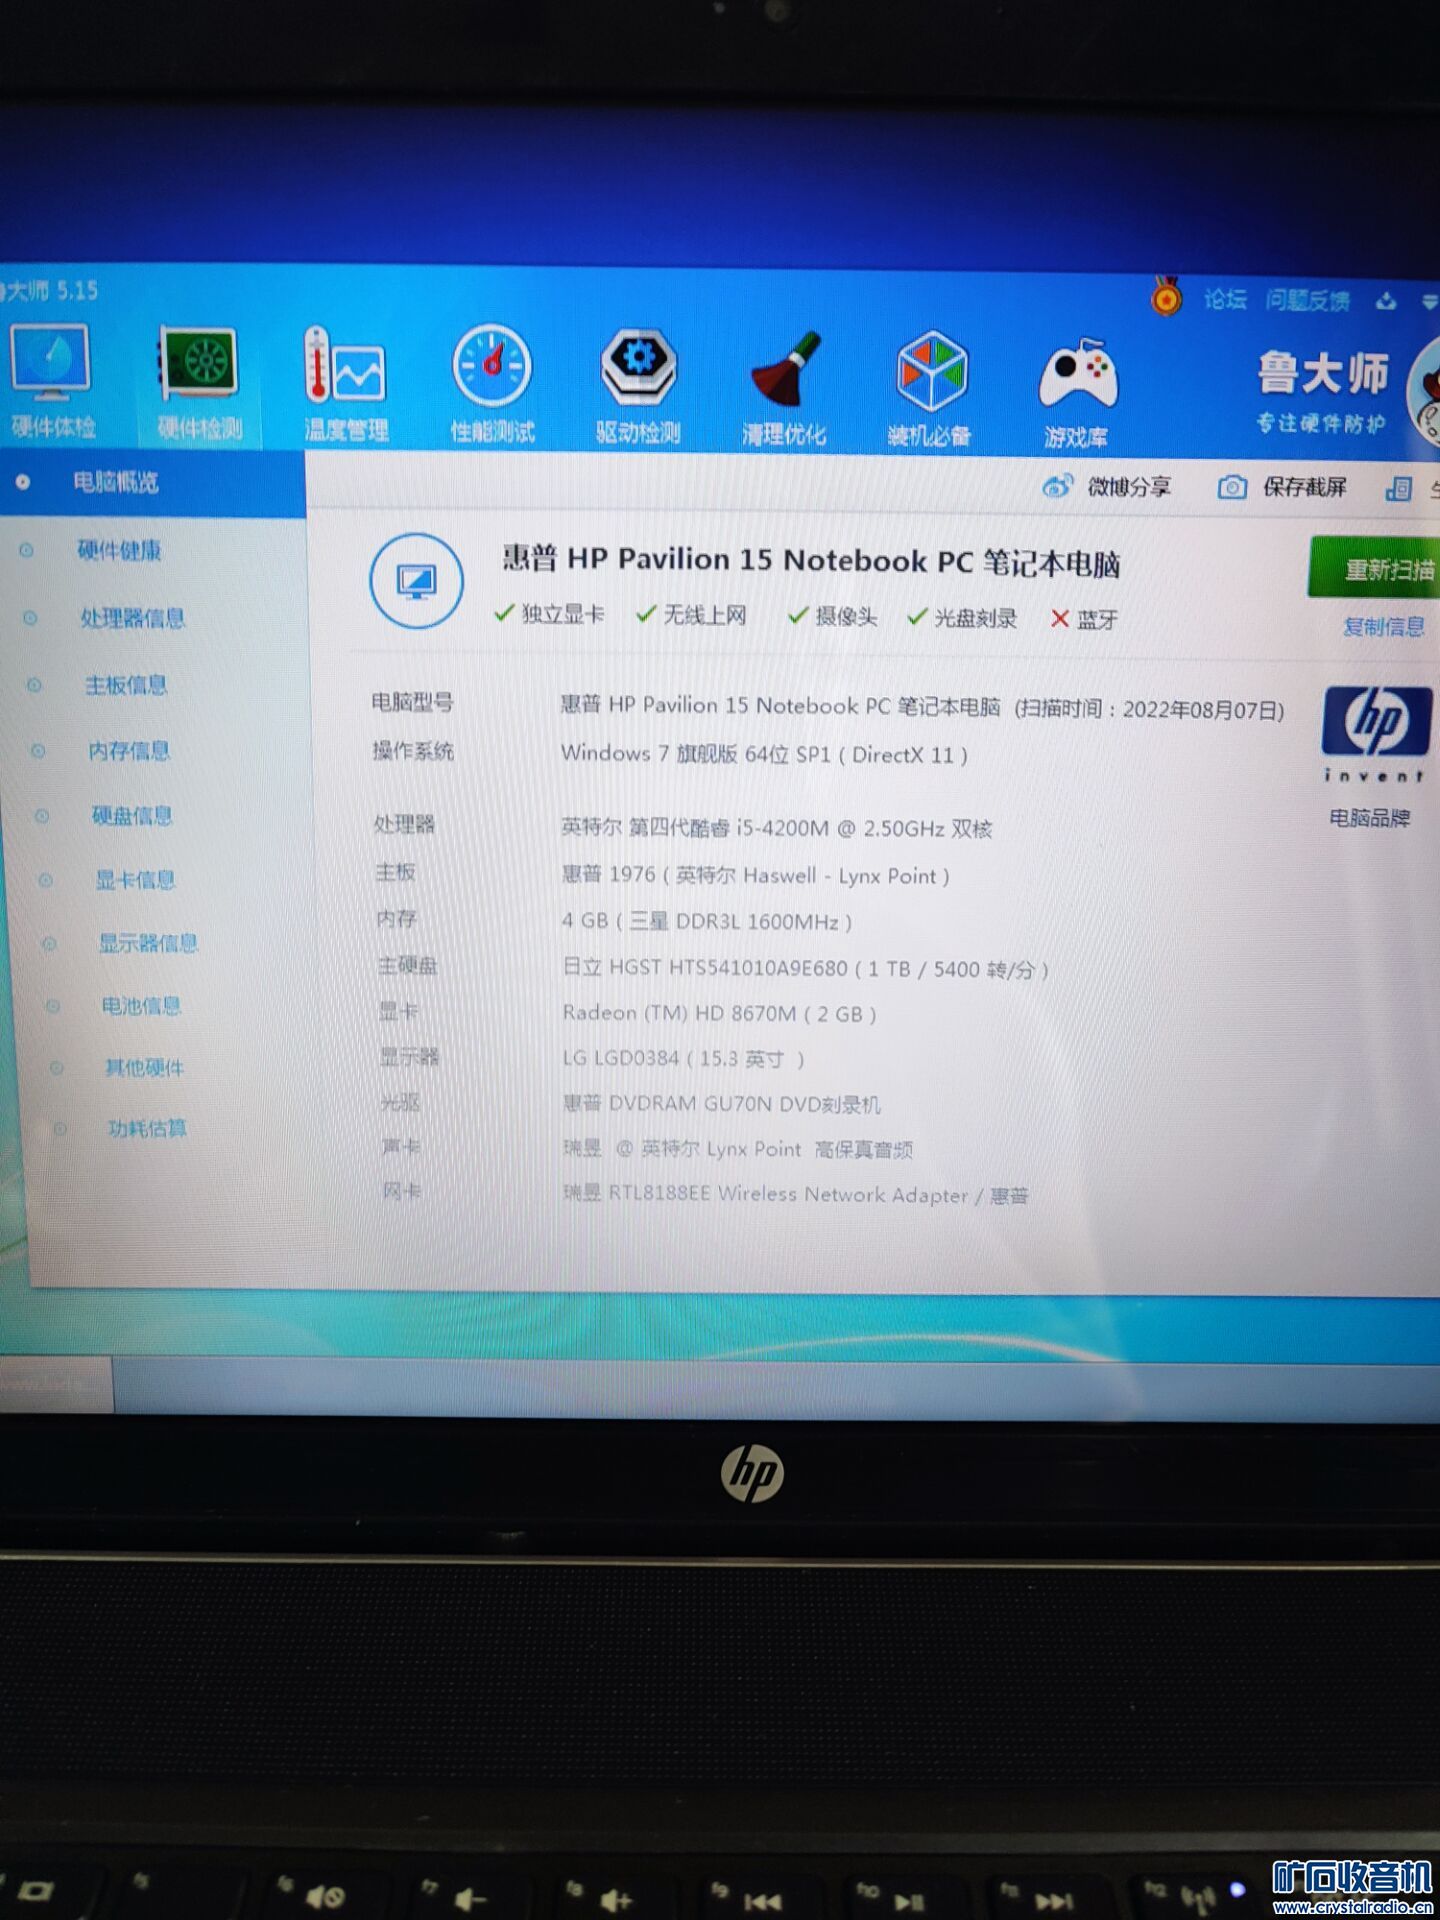Click the i5-4200M processor value

[x=776, y=828]
